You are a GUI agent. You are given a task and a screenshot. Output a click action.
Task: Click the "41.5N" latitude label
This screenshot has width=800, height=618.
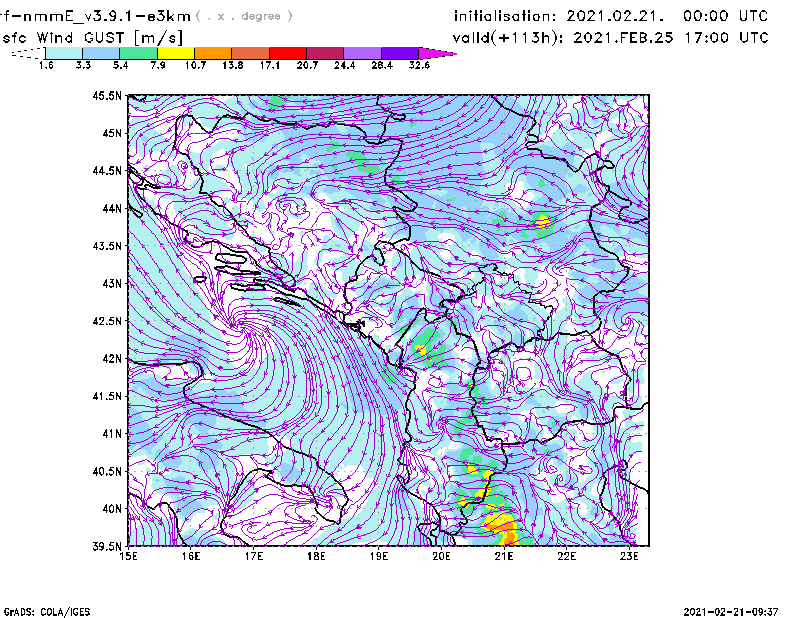pyautogui.click(x=107, y=396)
